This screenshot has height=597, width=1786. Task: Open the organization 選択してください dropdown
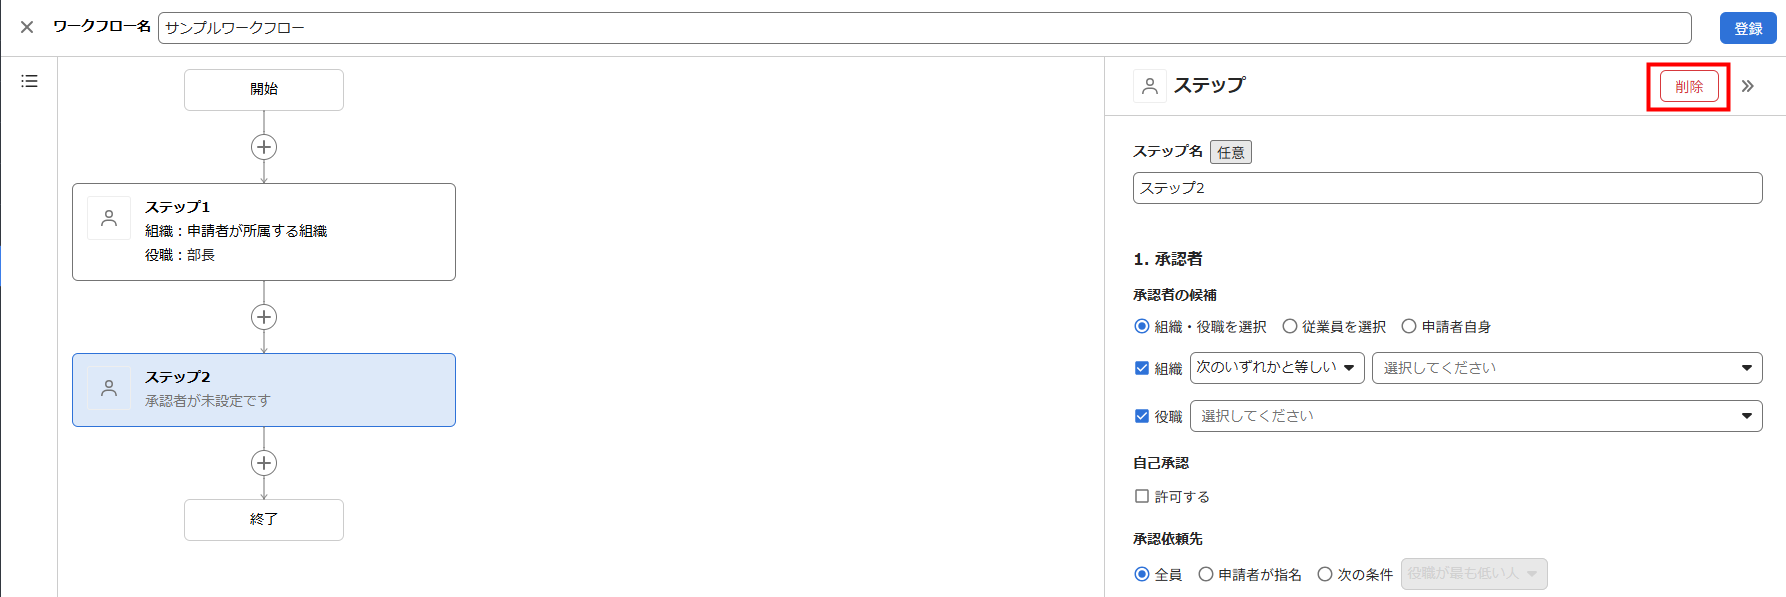tap(1566, 368)
